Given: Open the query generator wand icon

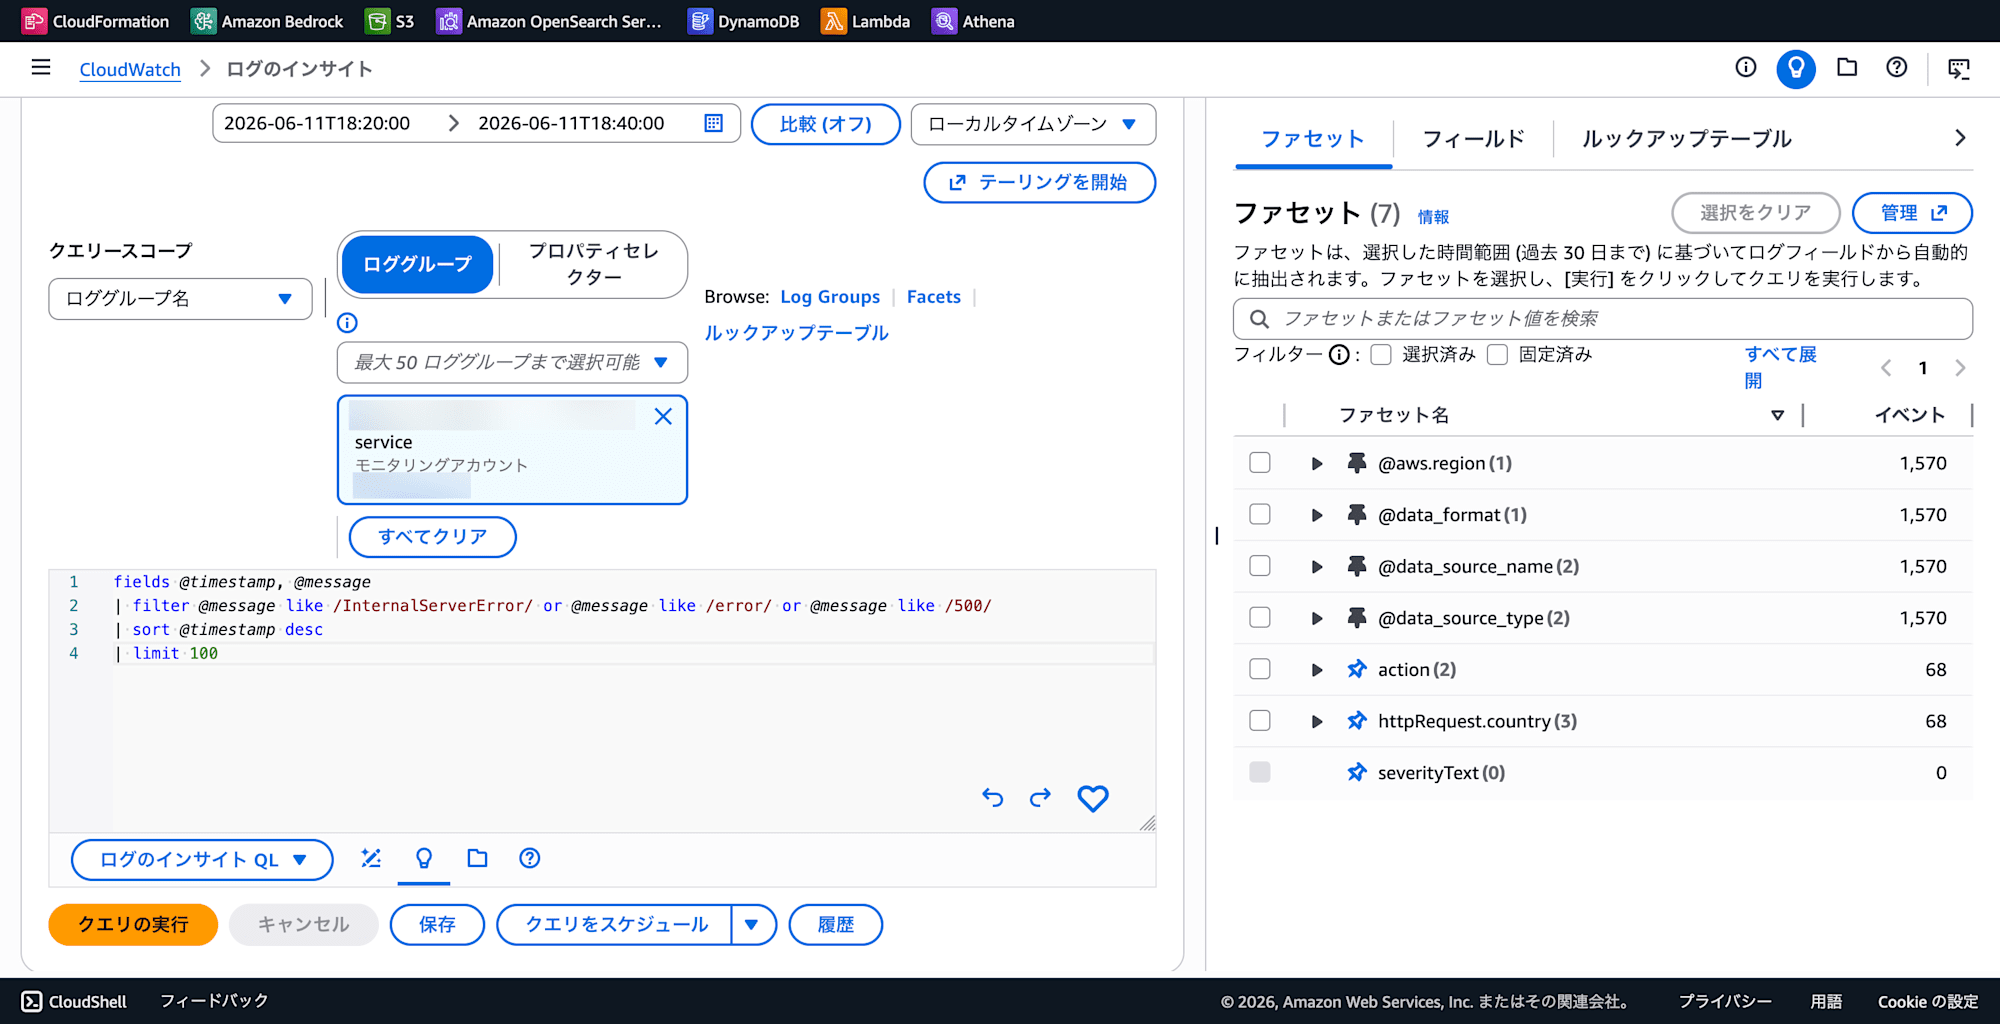Looking at the screenshot, I should click(x=371, y=858).
